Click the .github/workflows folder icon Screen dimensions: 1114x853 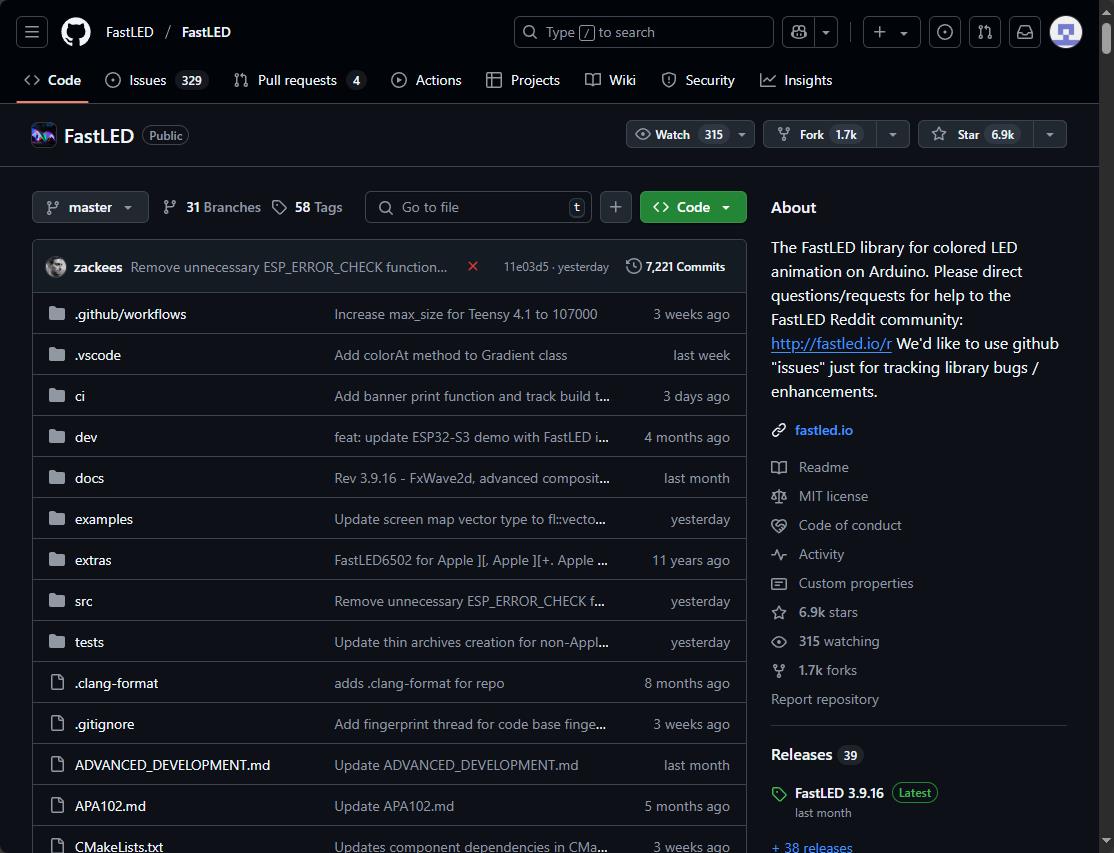coord(57,314)
